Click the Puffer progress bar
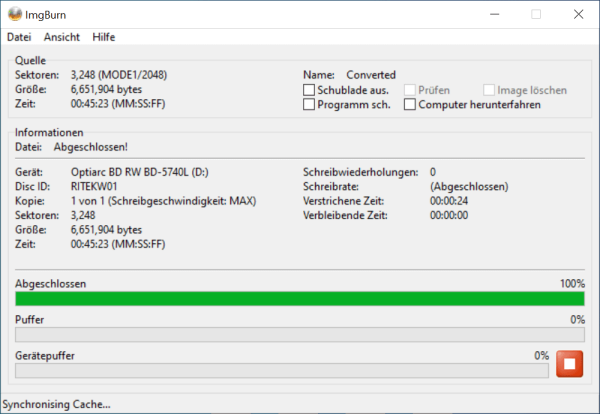Image resolution: width=600 pixels, height=414 pixels. click(300, 335)
